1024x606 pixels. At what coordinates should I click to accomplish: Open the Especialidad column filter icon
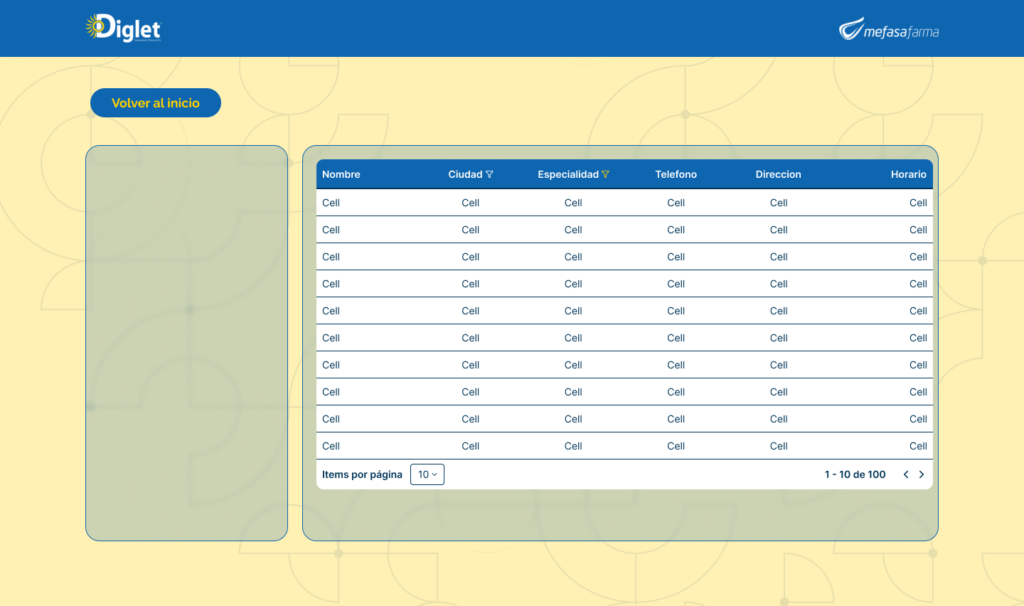pyautogui.click(x=605, y=175)
